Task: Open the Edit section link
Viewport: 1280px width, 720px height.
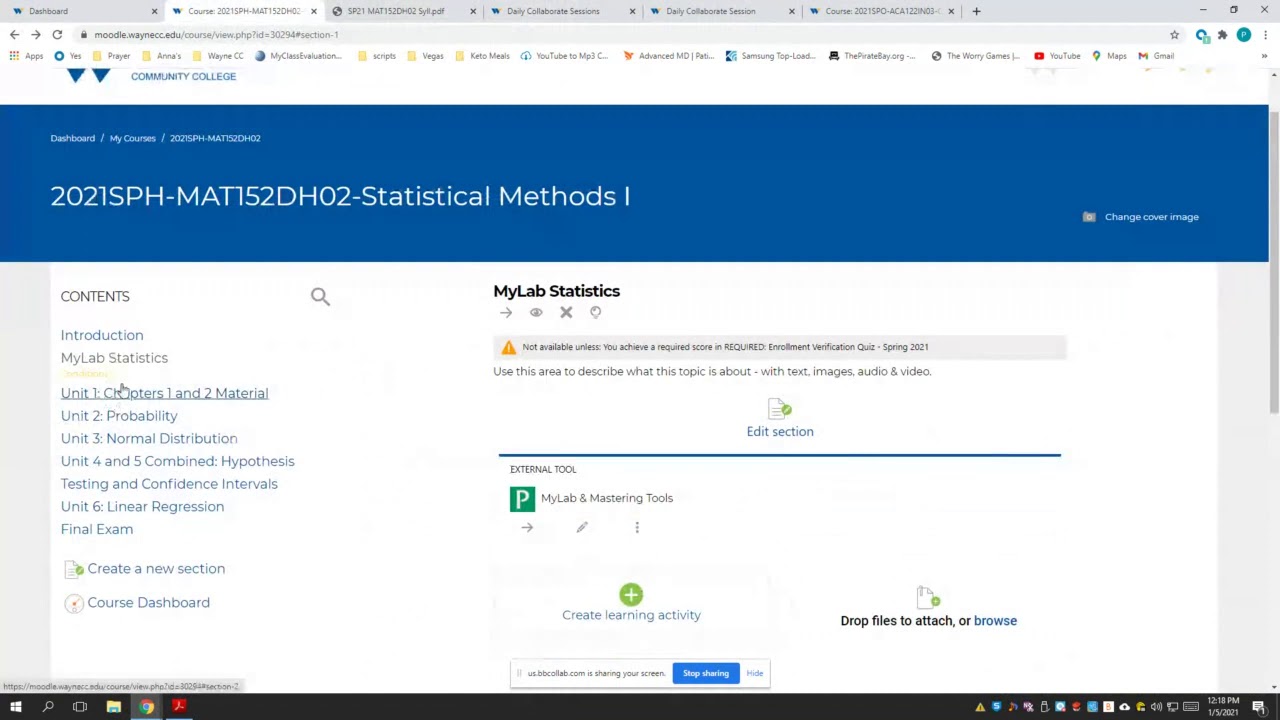Action: [x=780, y=431]
